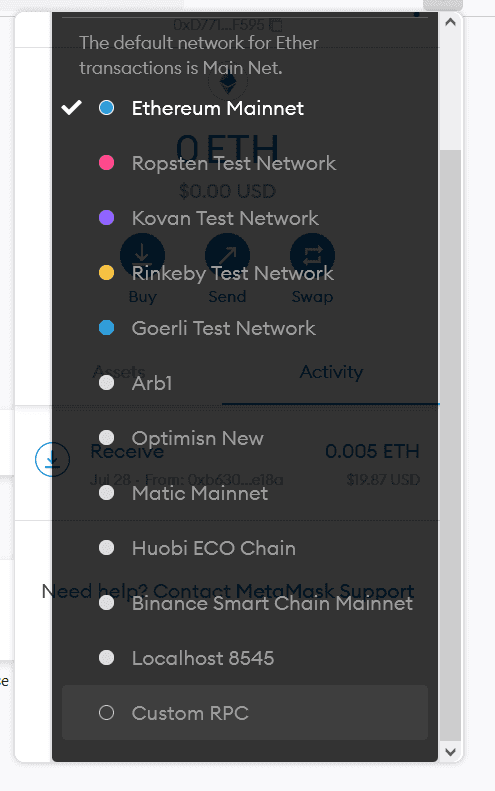This screenshot has width=495, height=791.
Task: Select the Optimisn New radio dot
Action: 106,437
